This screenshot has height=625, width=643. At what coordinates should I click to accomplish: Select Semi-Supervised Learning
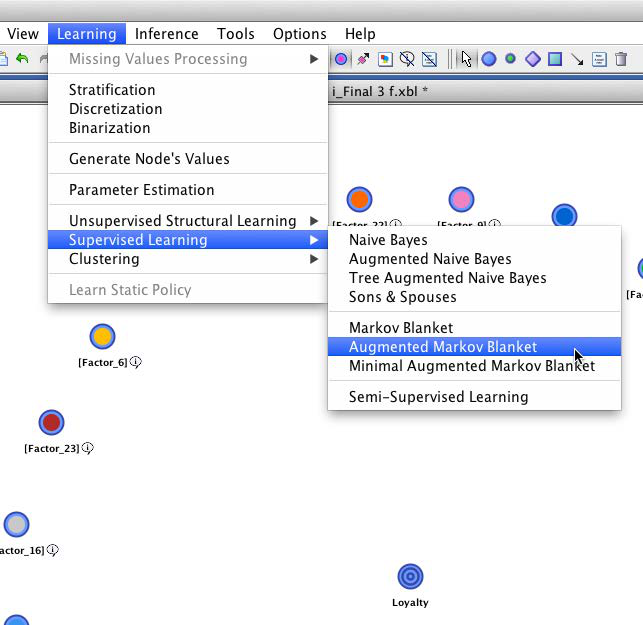[474, 397]
